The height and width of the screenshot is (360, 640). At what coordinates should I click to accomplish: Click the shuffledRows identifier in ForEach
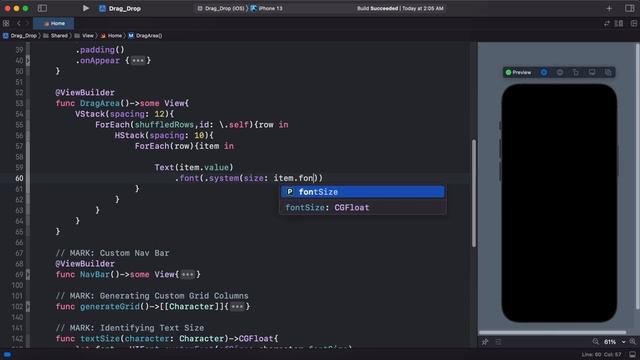[164, 124]
